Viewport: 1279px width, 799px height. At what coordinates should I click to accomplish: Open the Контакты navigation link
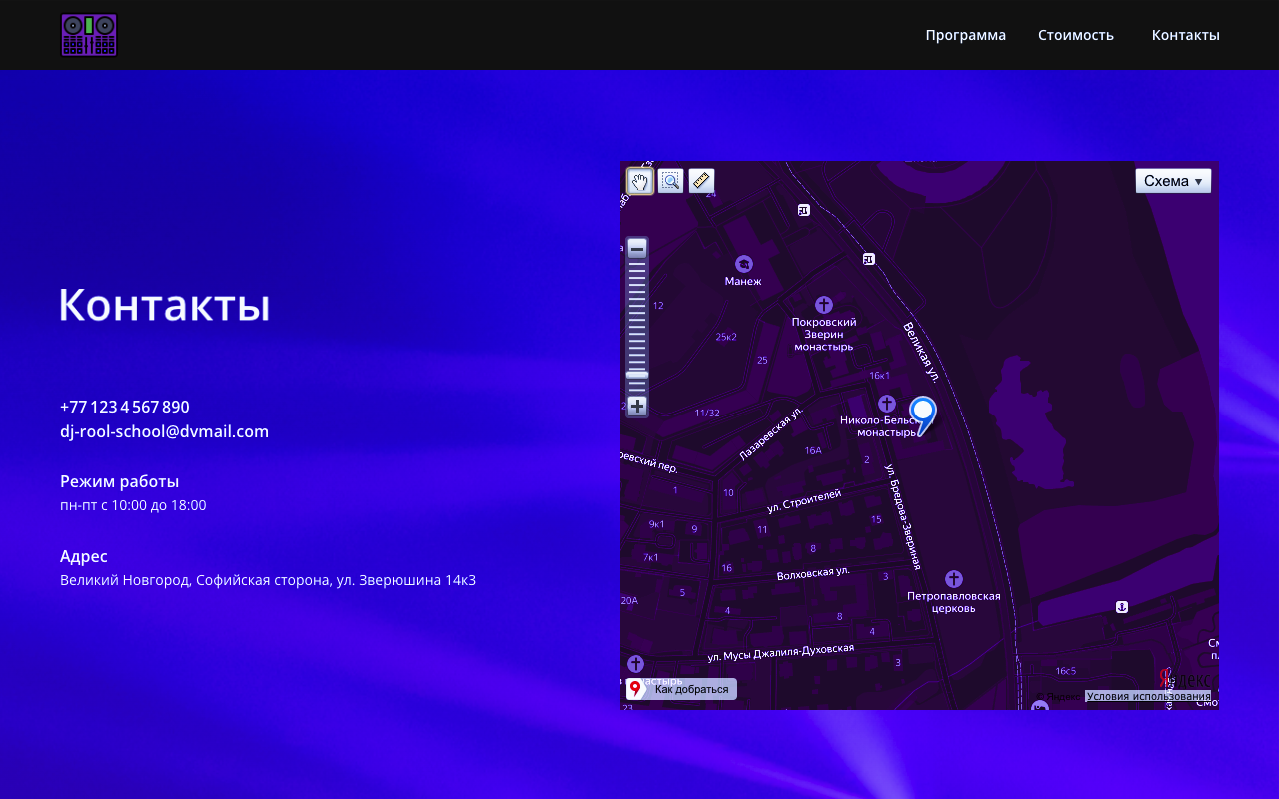(x=1185, y=35)
